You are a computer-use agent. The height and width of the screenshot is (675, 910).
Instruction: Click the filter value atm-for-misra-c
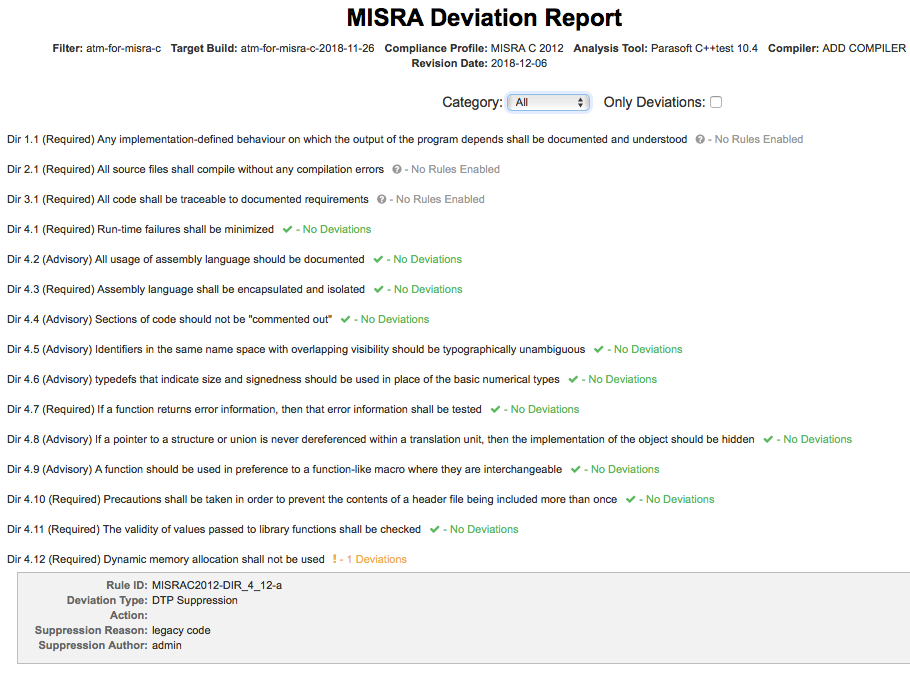(124, 49)
